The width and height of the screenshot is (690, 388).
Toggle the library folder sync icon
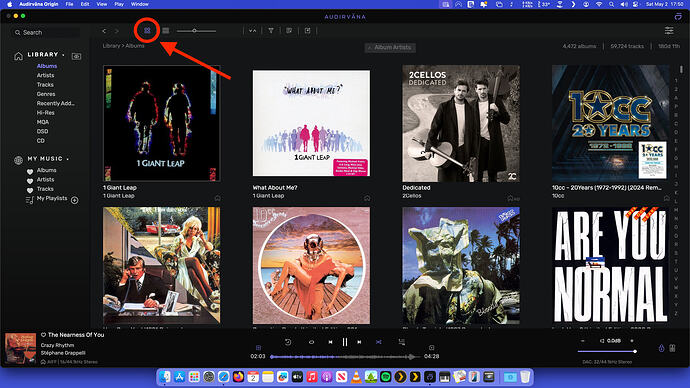point(76,56)
